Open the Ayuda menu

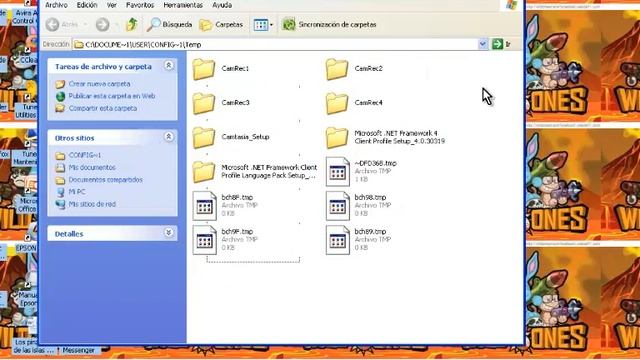point(222,5)
